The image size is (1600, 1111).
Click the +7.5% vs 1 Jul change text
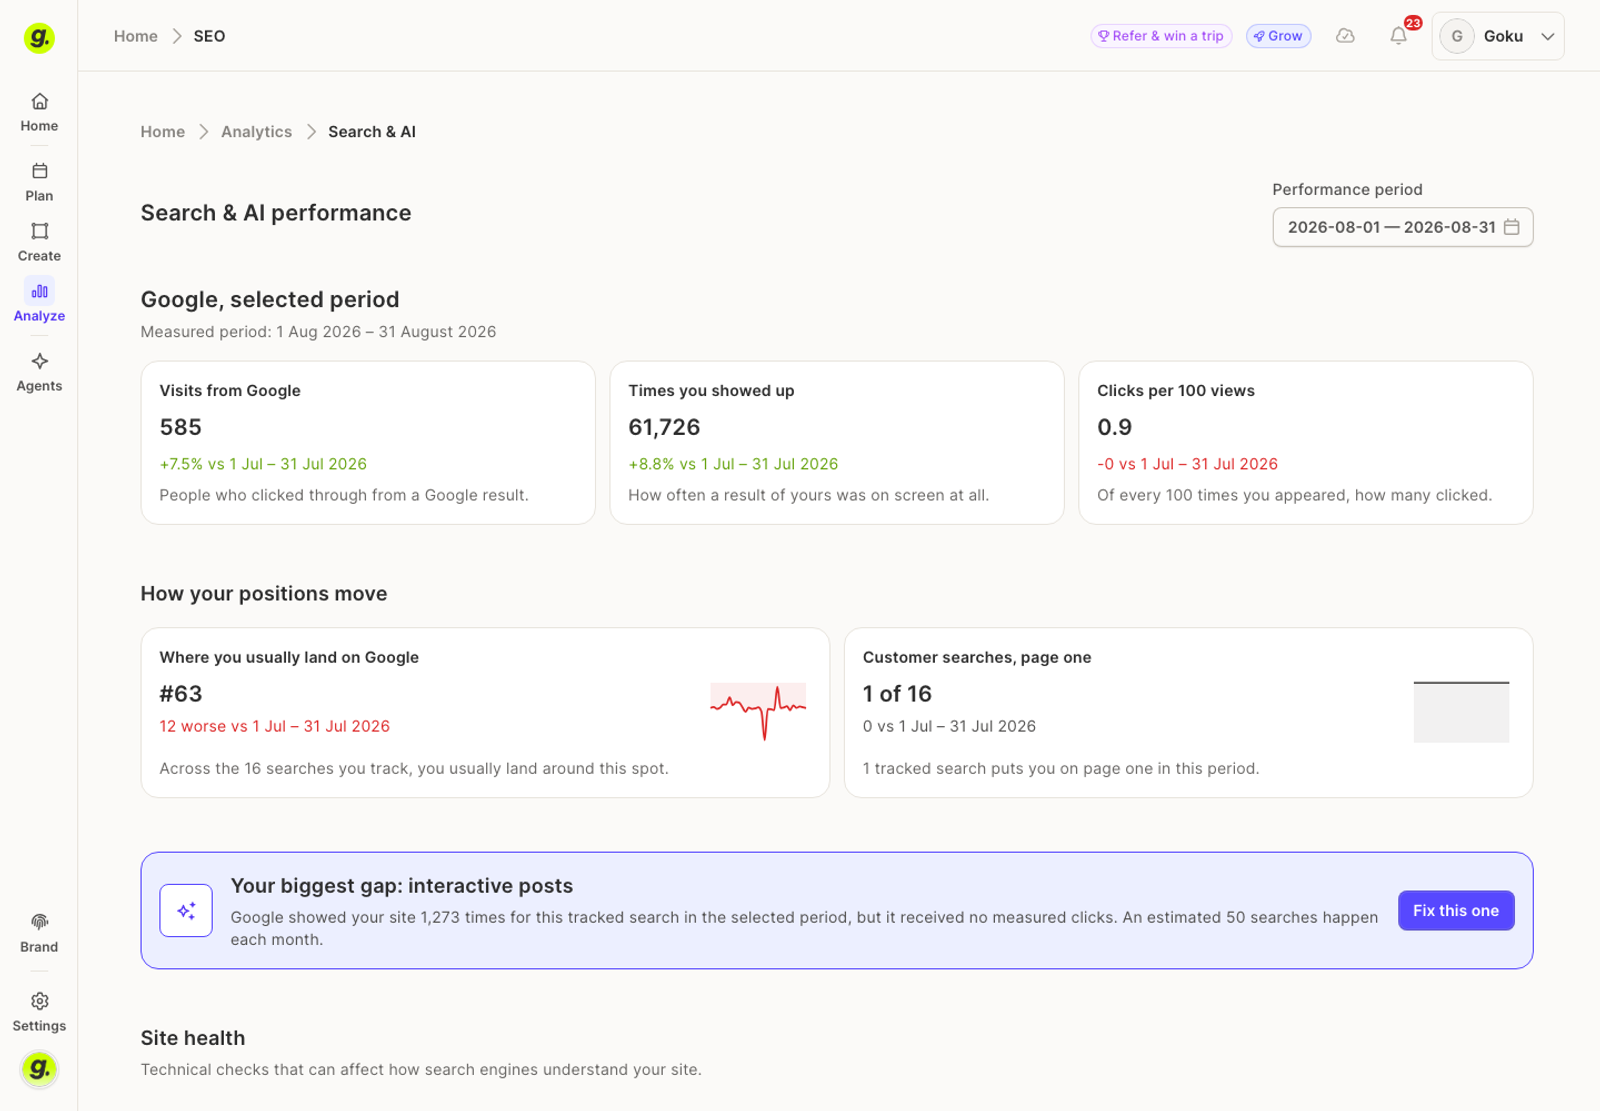click(263, 464)
